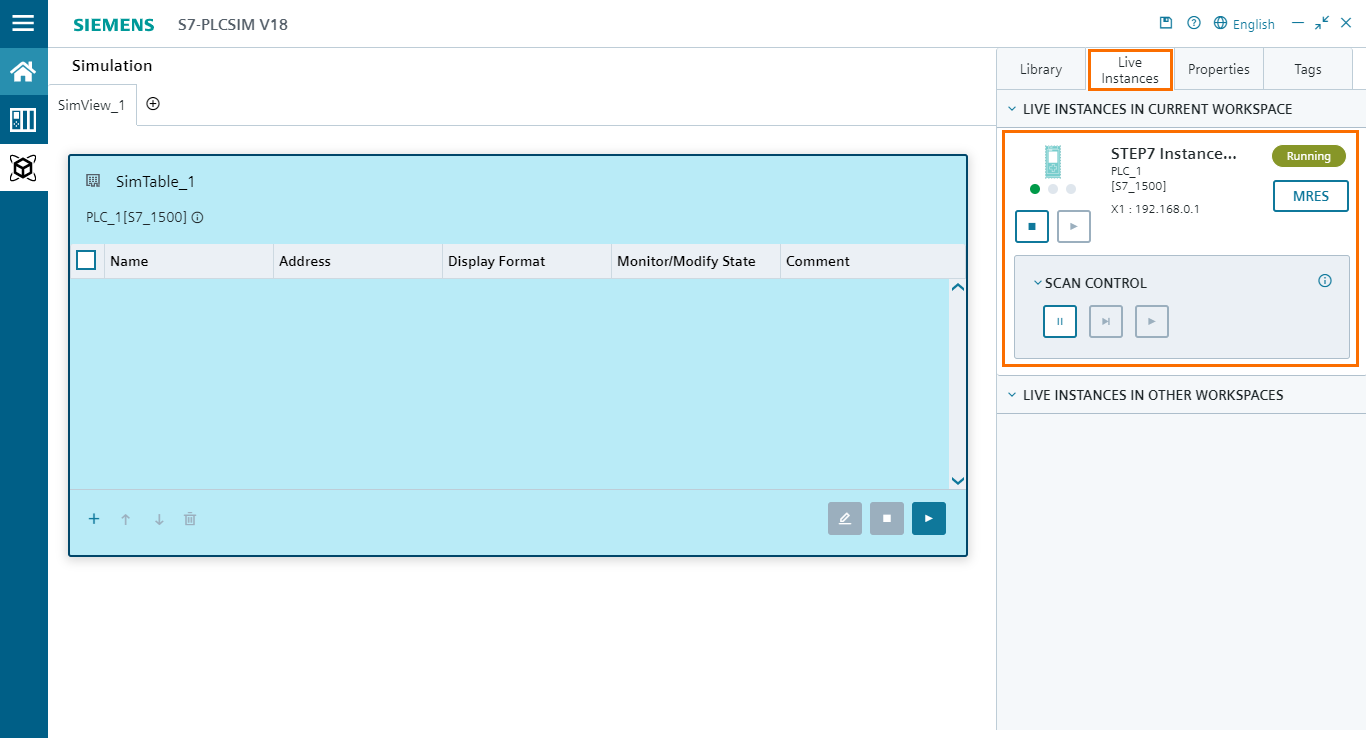Stop the STEP7 PLC instance
The height and width of the screenshot is (738, 1366).
pos(1031,226)
